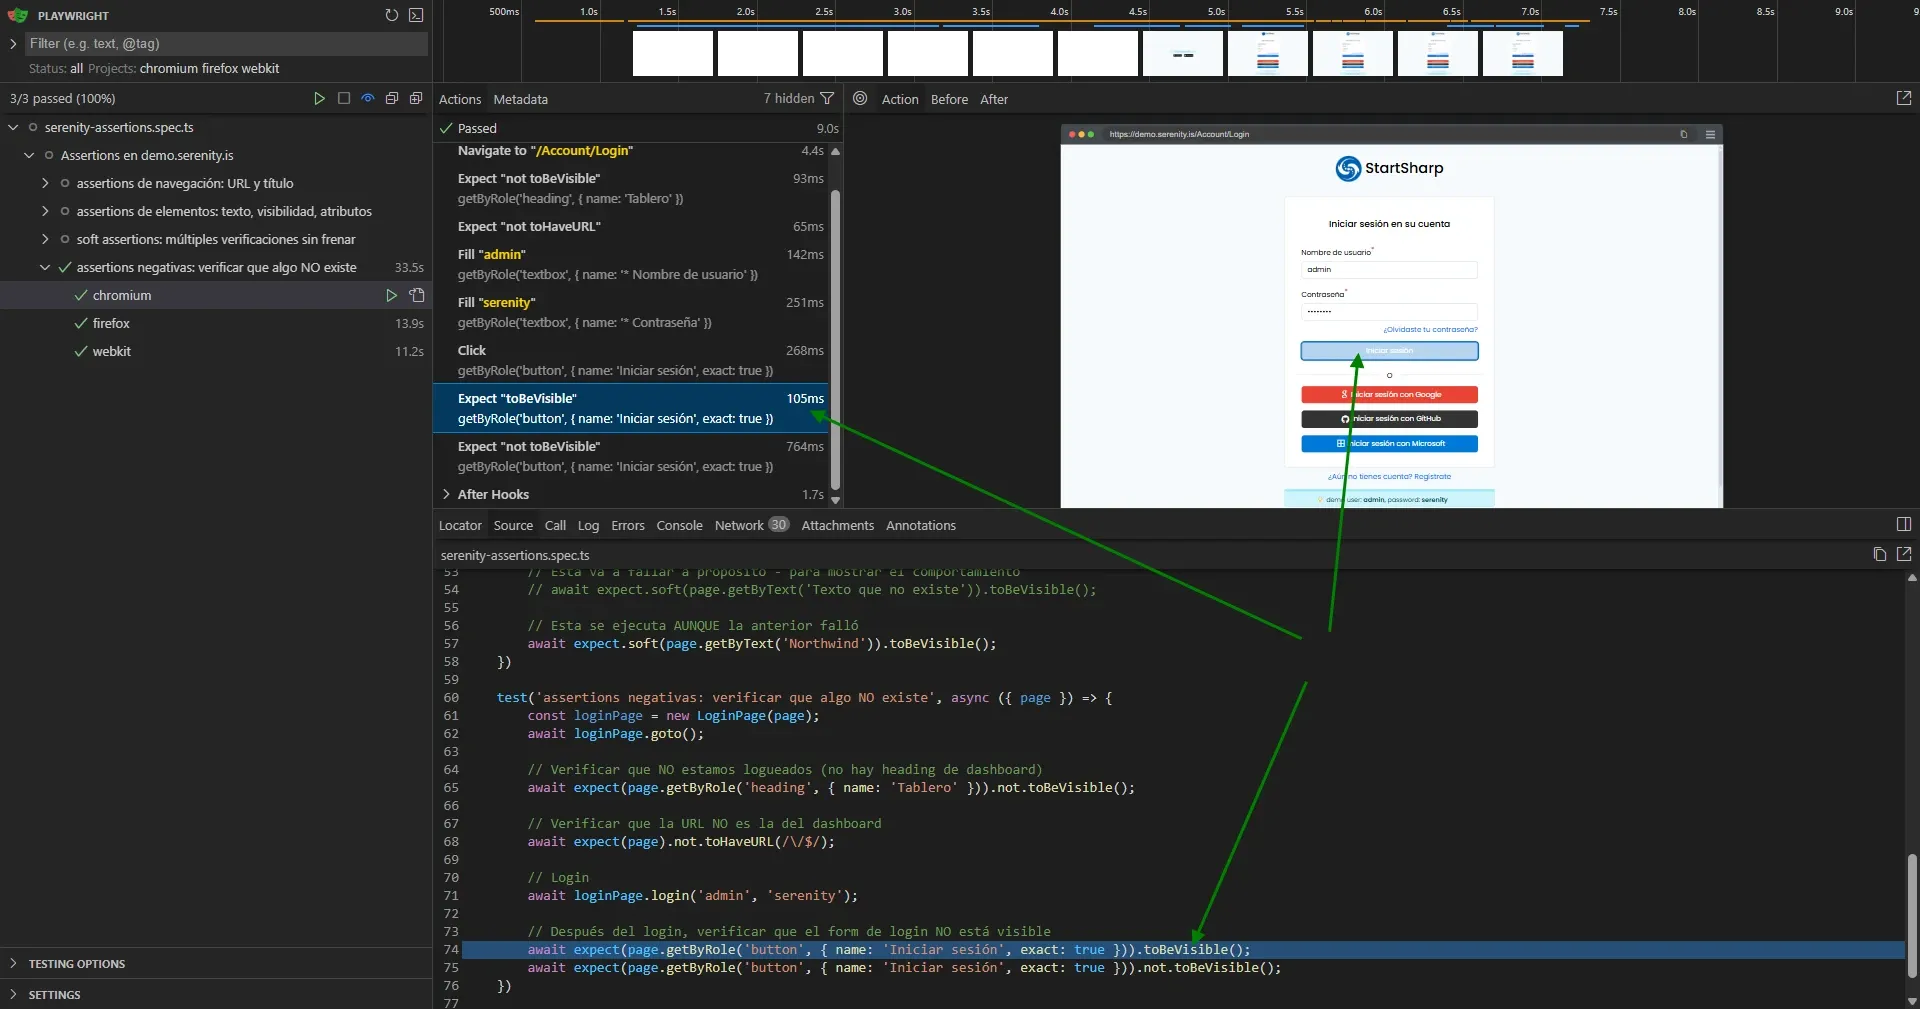Open trace in external window icon
Viewport: 1920px width, 1009px height.
1903,98
